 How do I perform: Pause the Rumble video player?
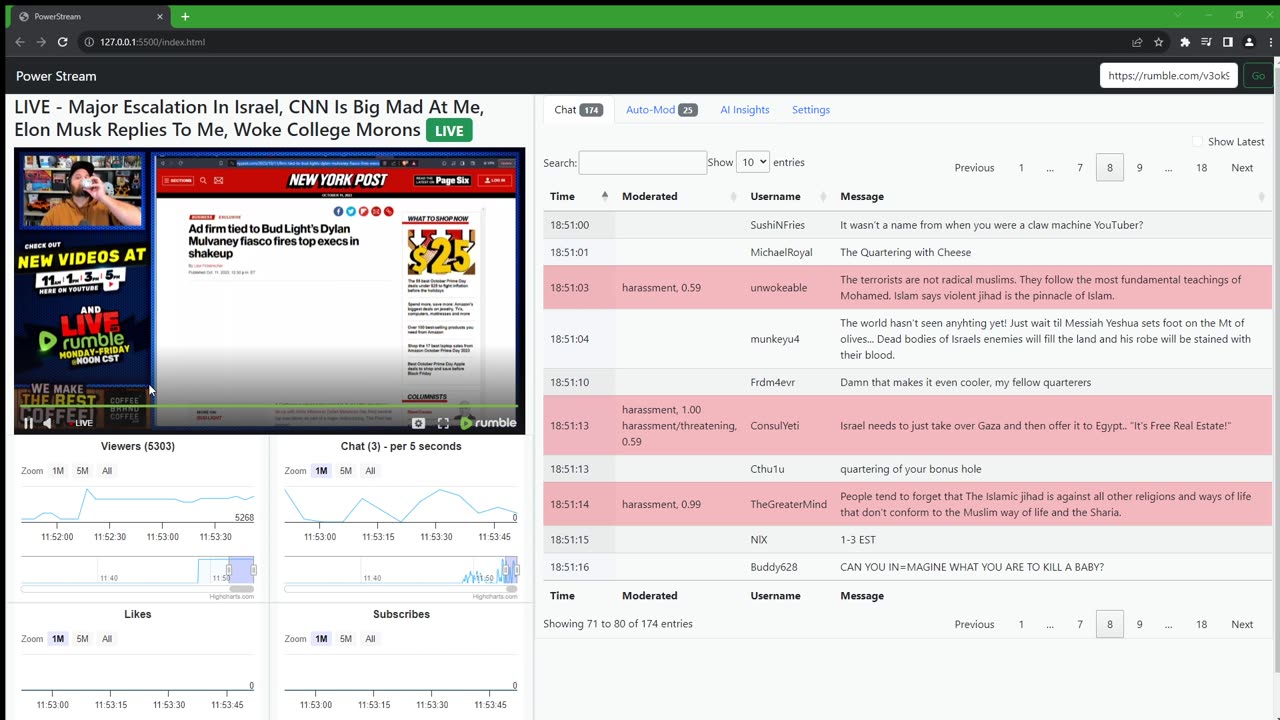point(28,423)
